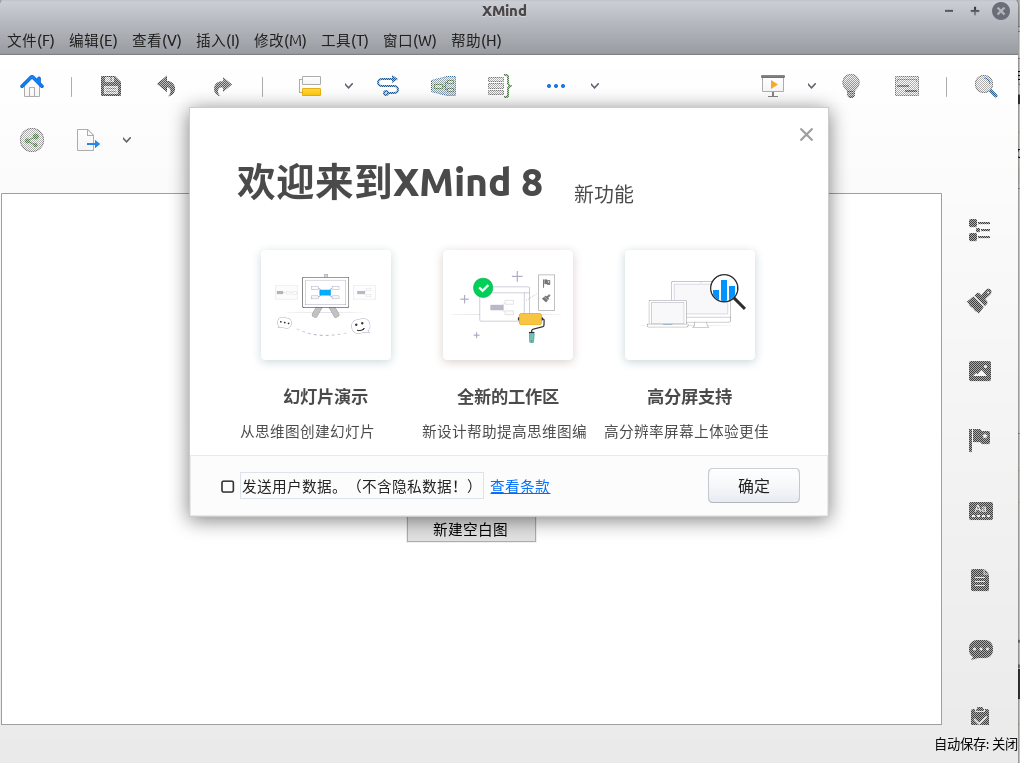
Task: Open the Themes panel icon
Action: pos(980,511)
